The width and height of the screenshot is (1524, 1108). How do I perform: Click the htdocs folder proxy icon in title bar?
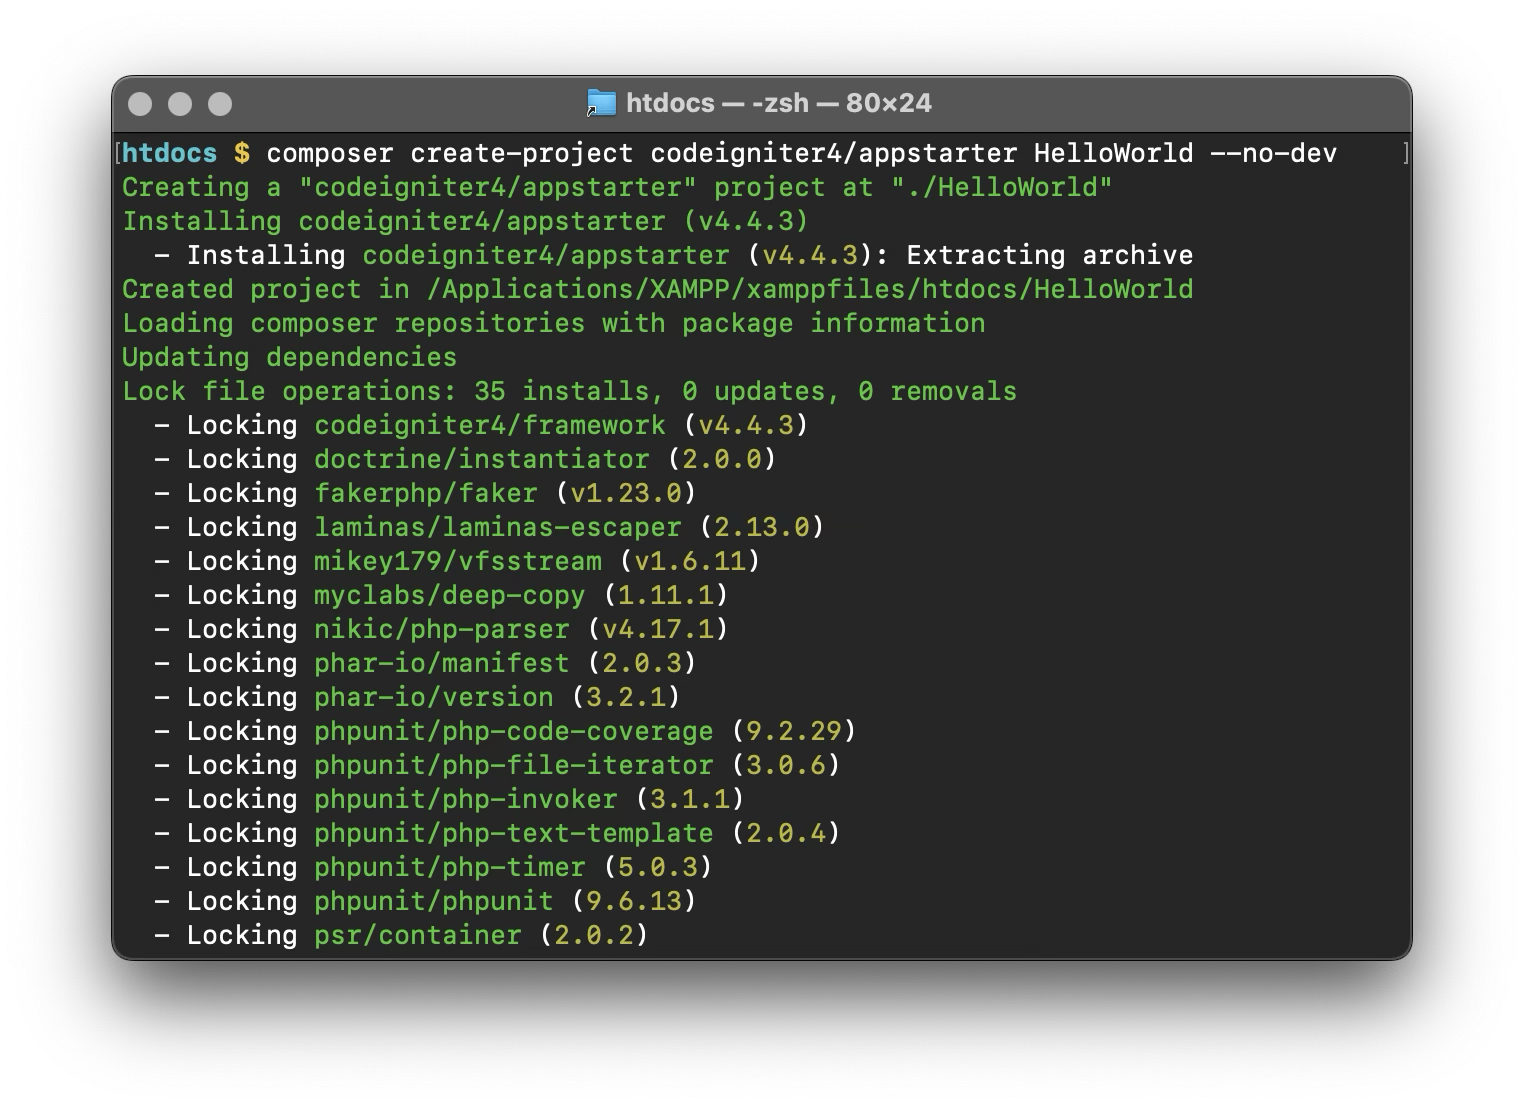click(x=601, y=103)
